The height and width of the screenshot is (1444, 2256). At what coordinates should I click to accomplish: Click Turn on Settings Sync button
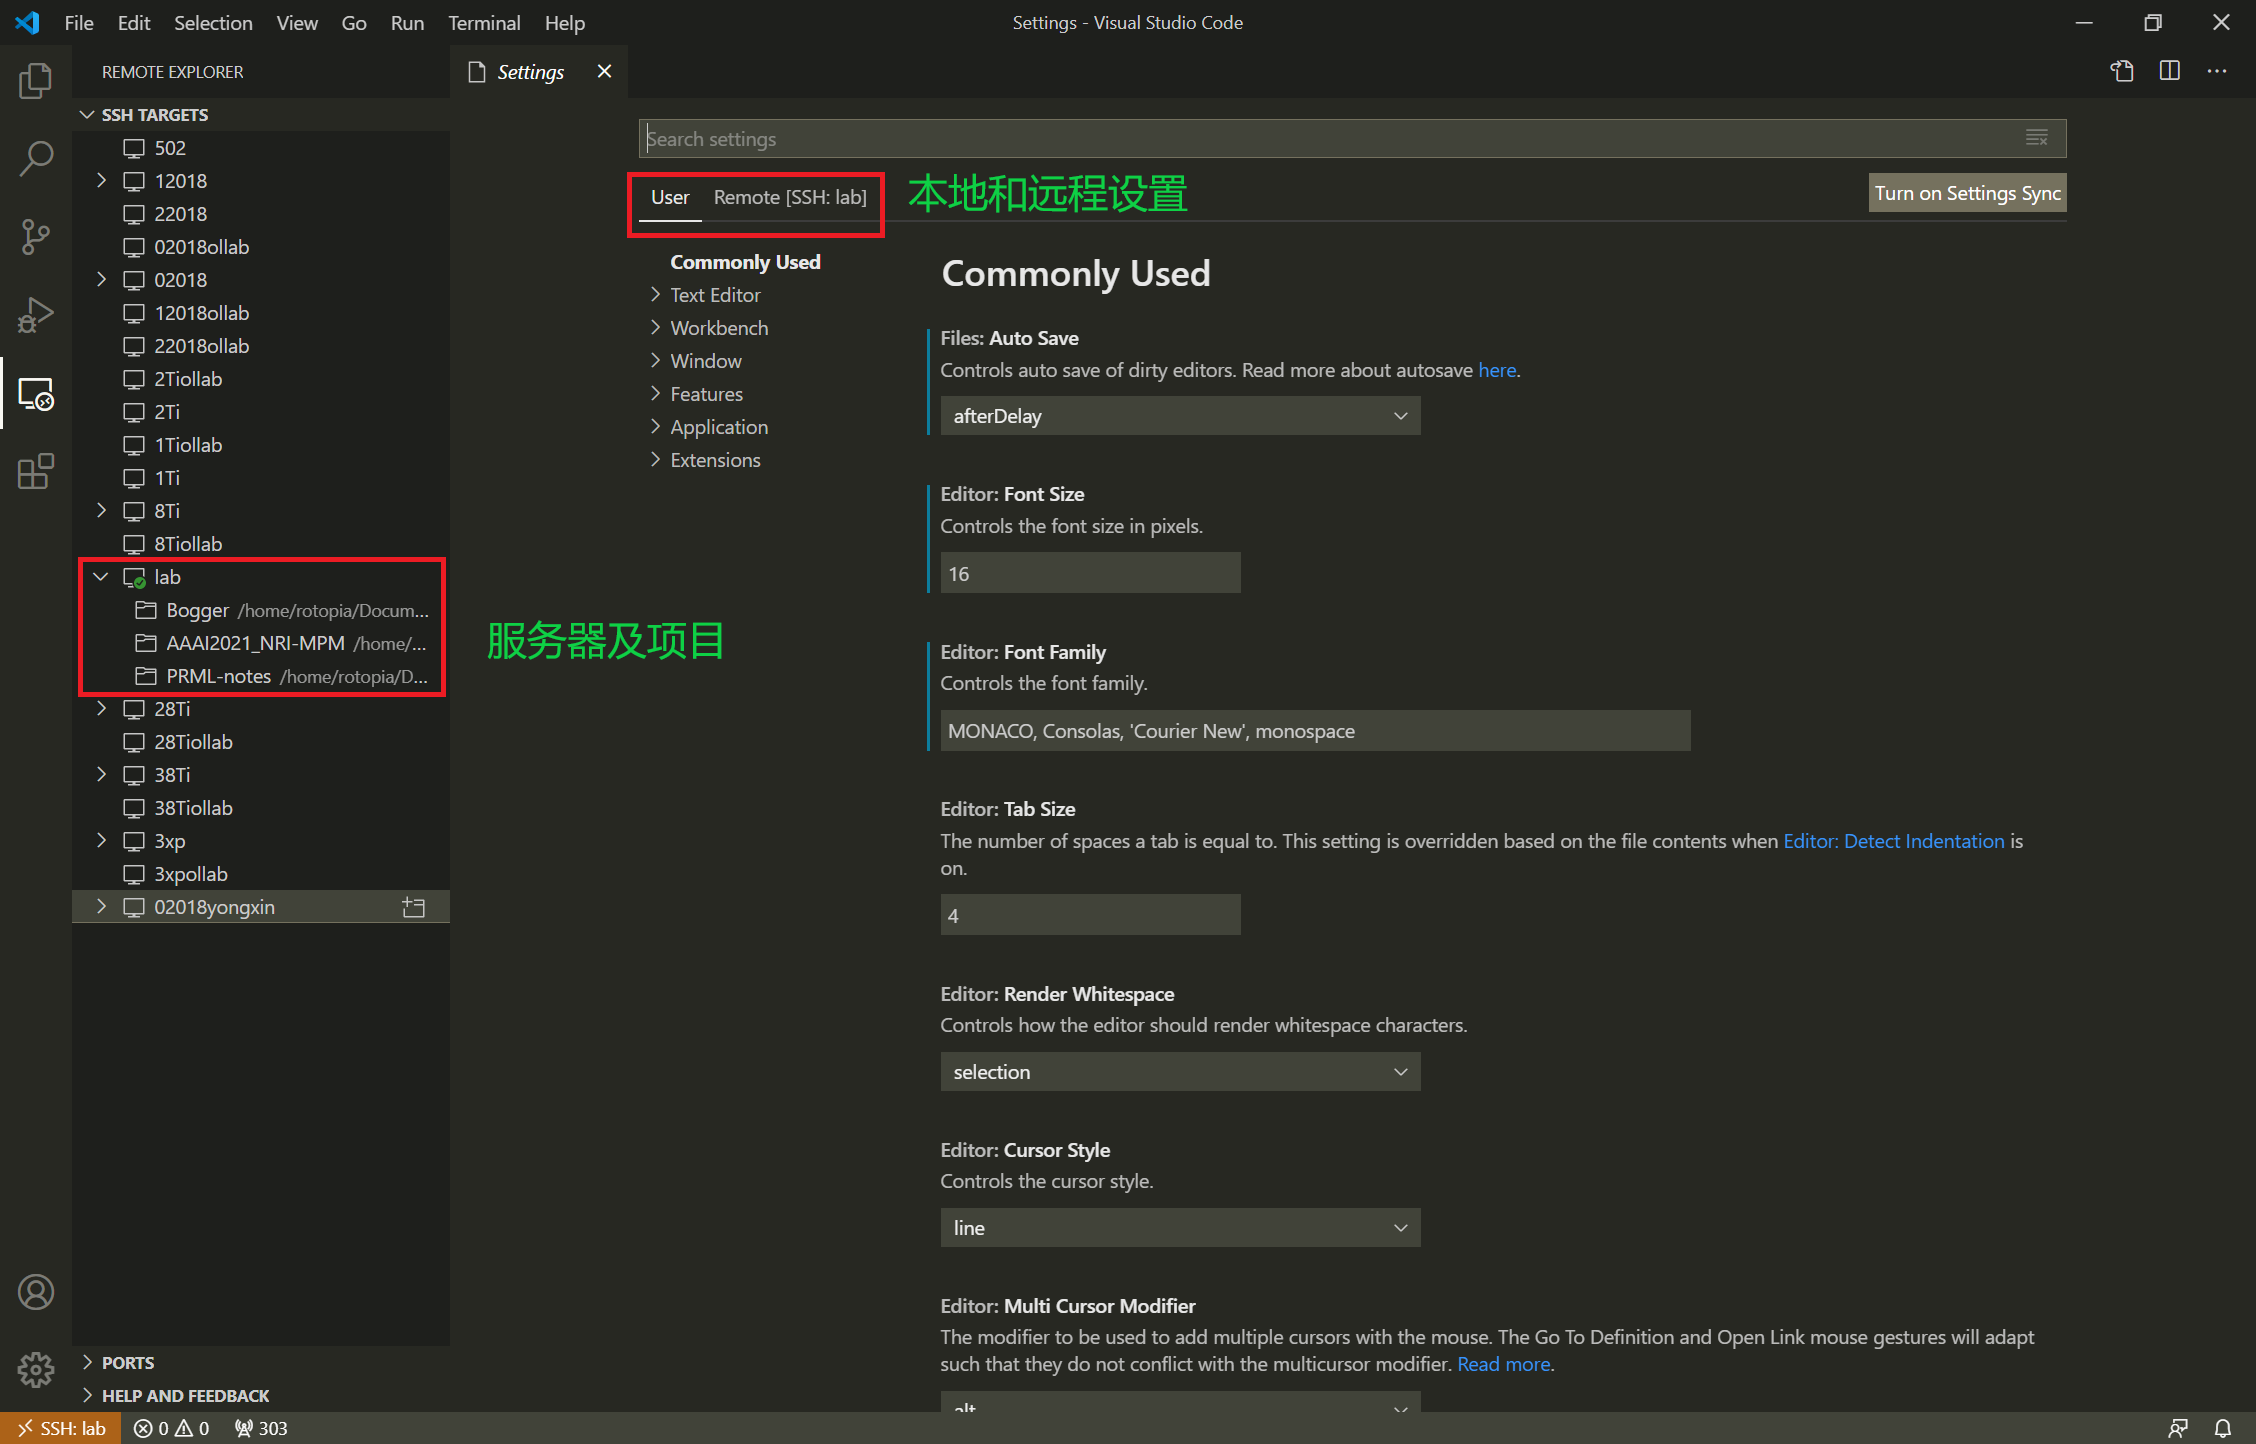coord(1970,192)
